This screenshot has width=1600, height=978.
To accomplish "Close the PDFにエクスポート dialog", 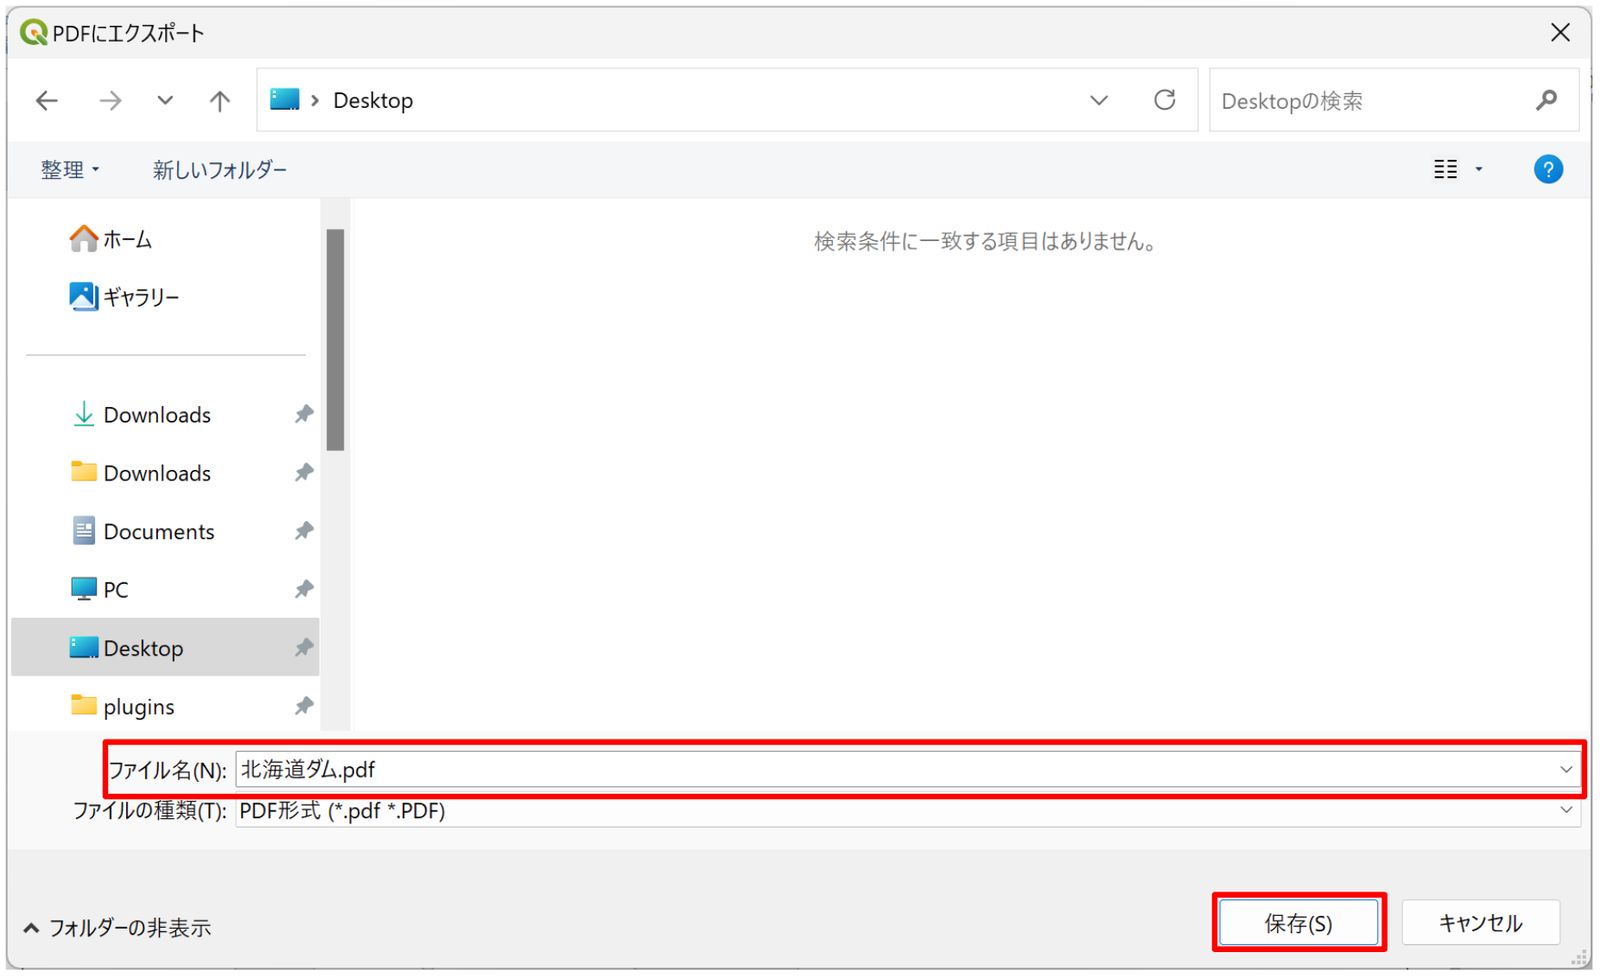I will (1560, 33).
